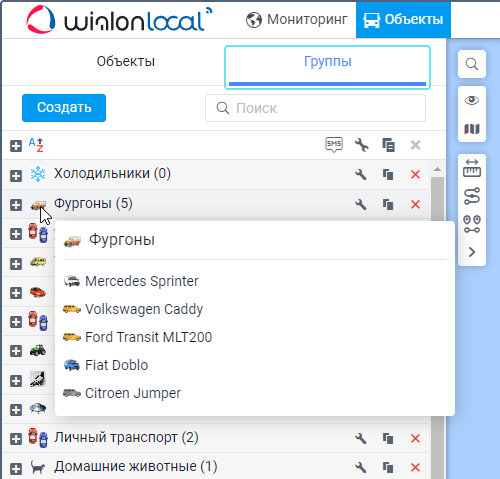Open the map layers icon
The height and width of the screenshot is (479, 500).
tap(472, 129)
